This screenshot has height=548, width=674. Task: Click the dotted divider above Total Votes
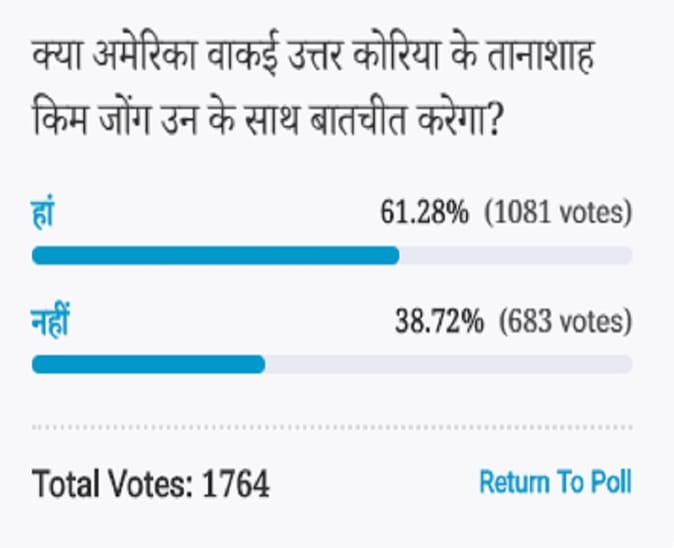pyautogui.click(x=332, y=428)
